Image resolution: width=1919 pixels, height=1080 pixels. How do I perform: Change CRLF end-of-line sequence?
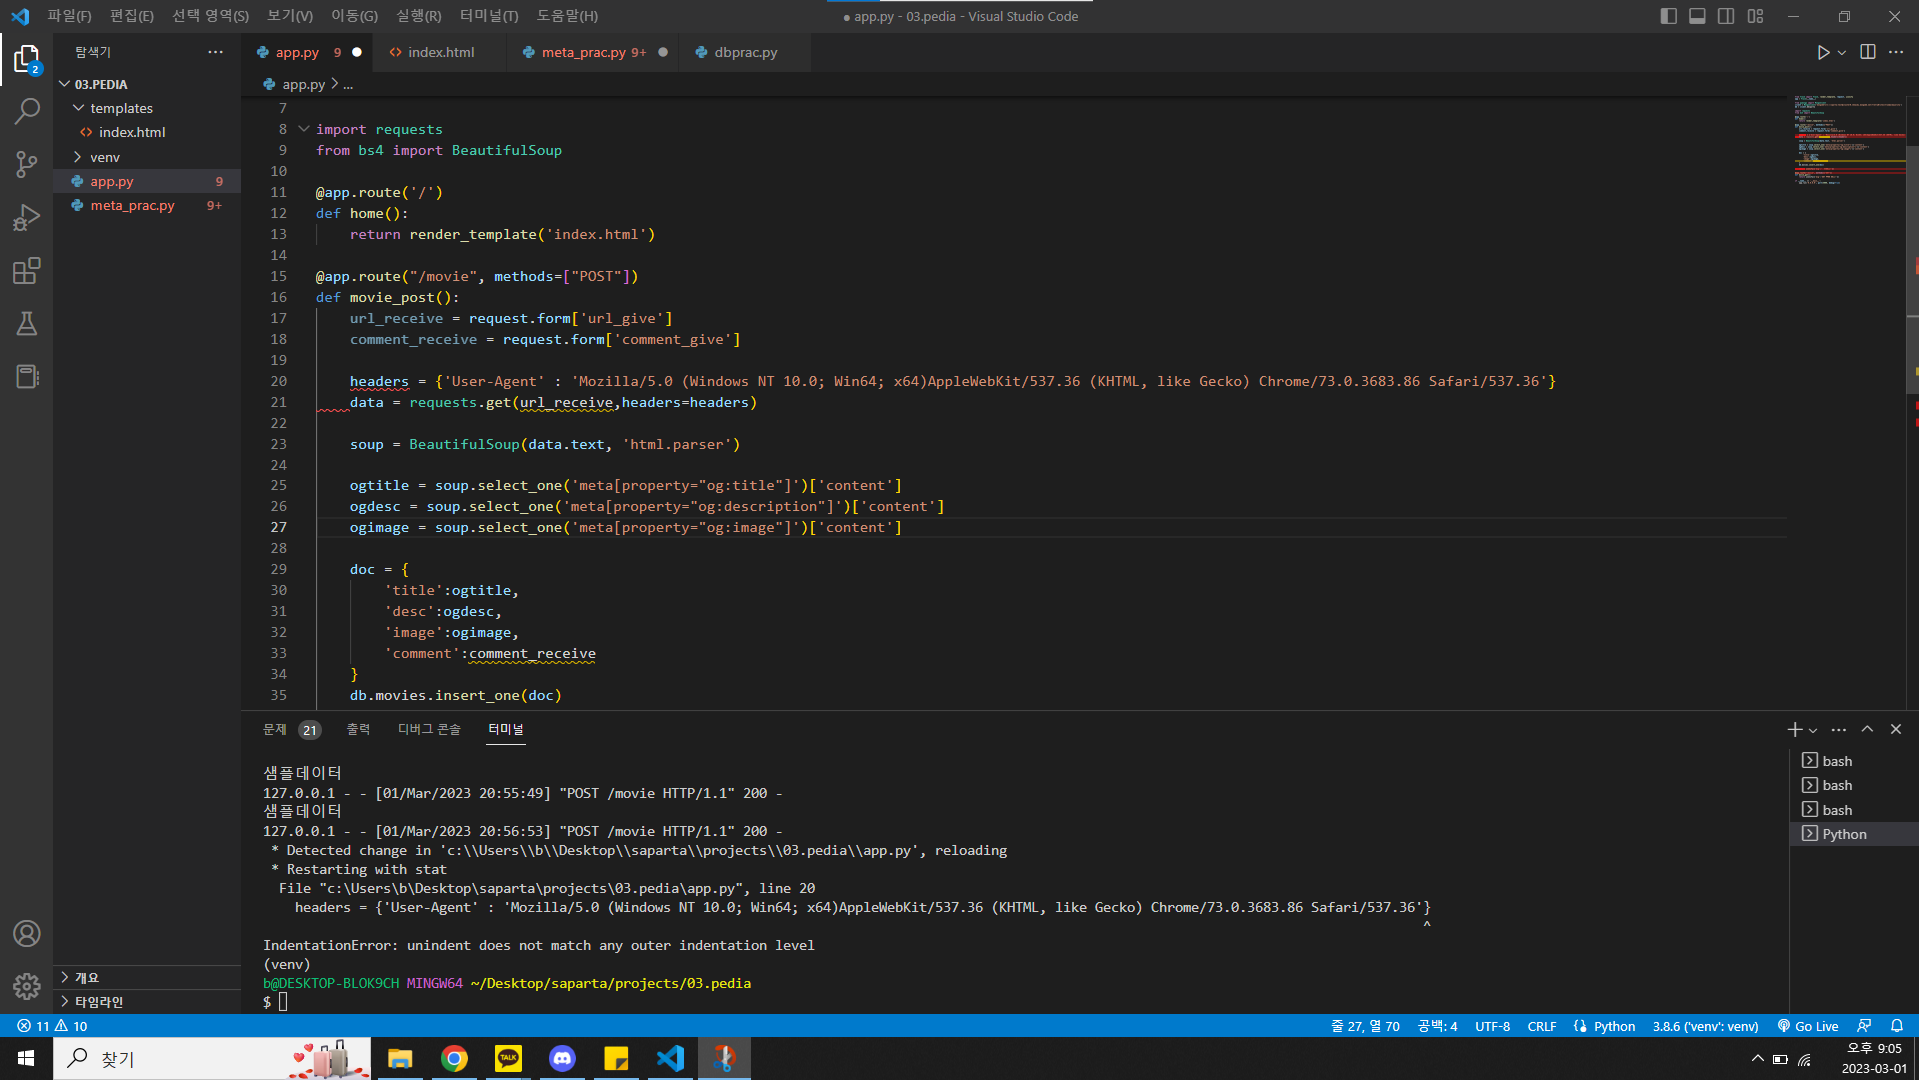click(1542, 1026)
